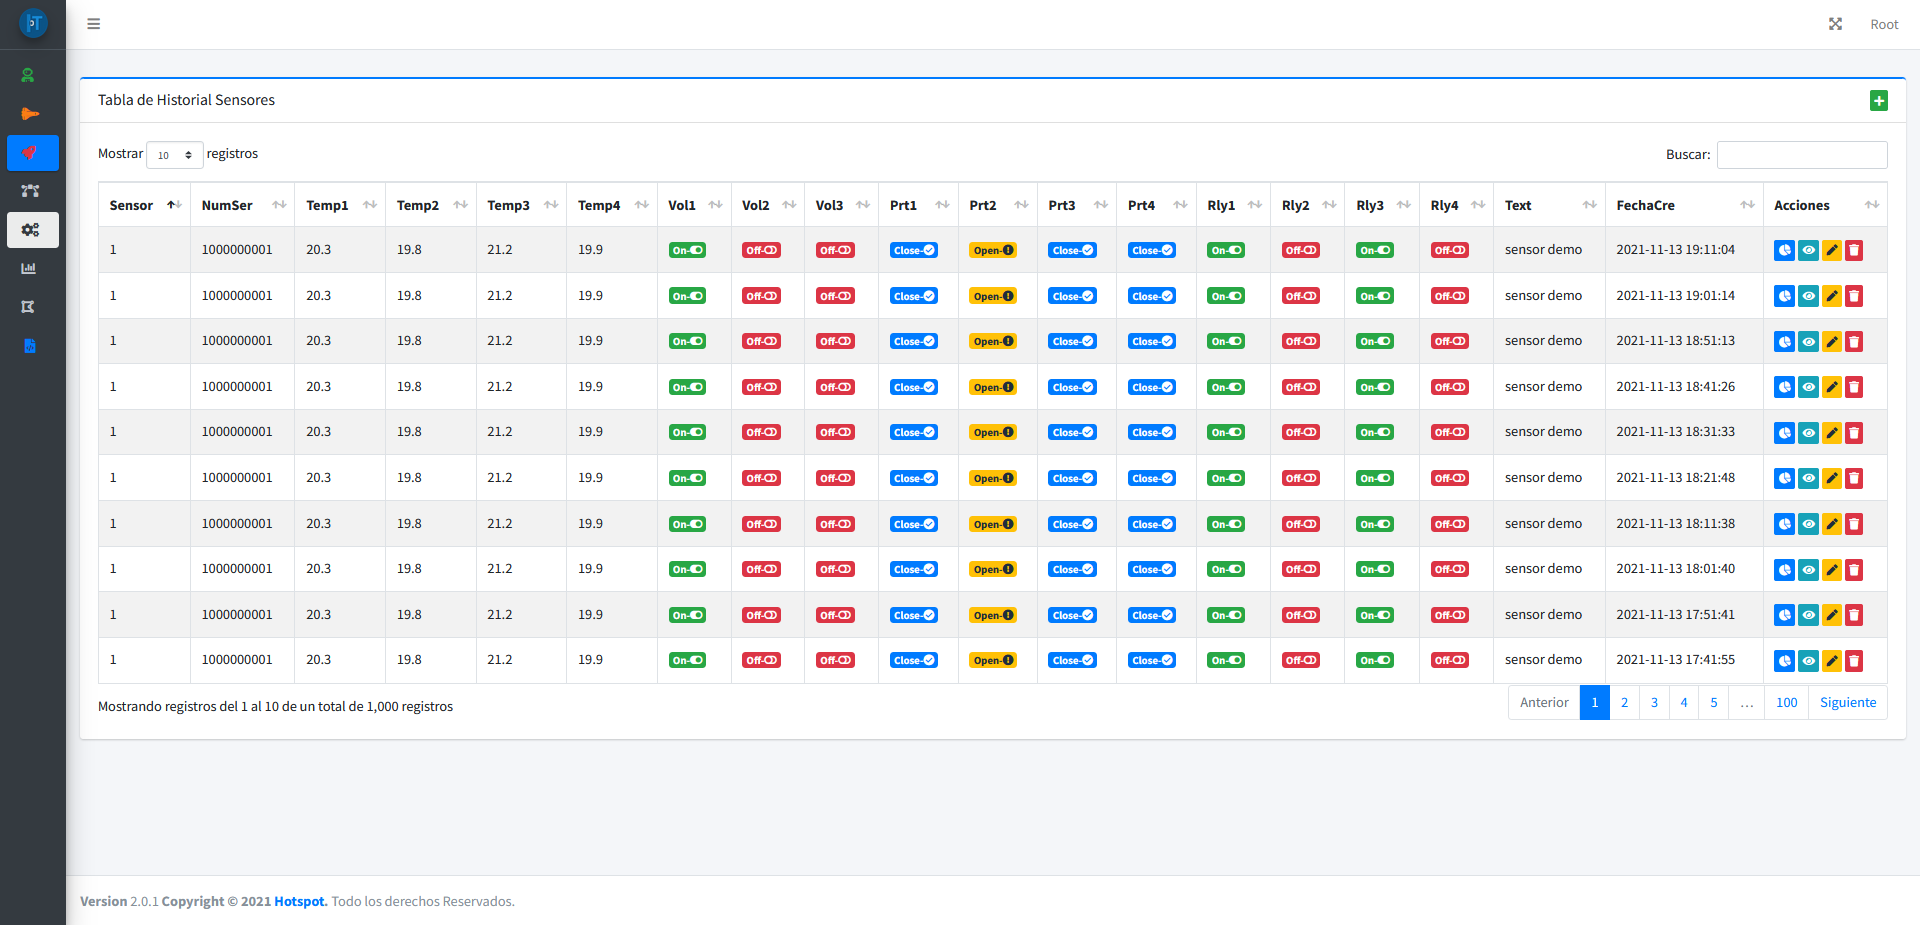Toggle the hamburger sidebar menu
The height and width of the screenshot is (925, 1920).
94,24
